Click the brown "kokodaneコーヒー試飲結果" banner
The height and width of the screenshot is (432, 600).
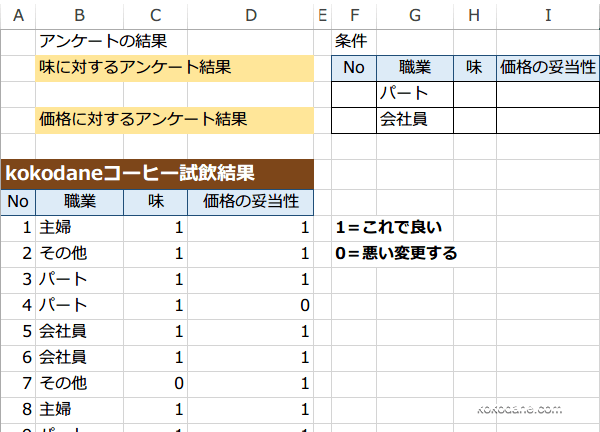(x=129, y=172)
